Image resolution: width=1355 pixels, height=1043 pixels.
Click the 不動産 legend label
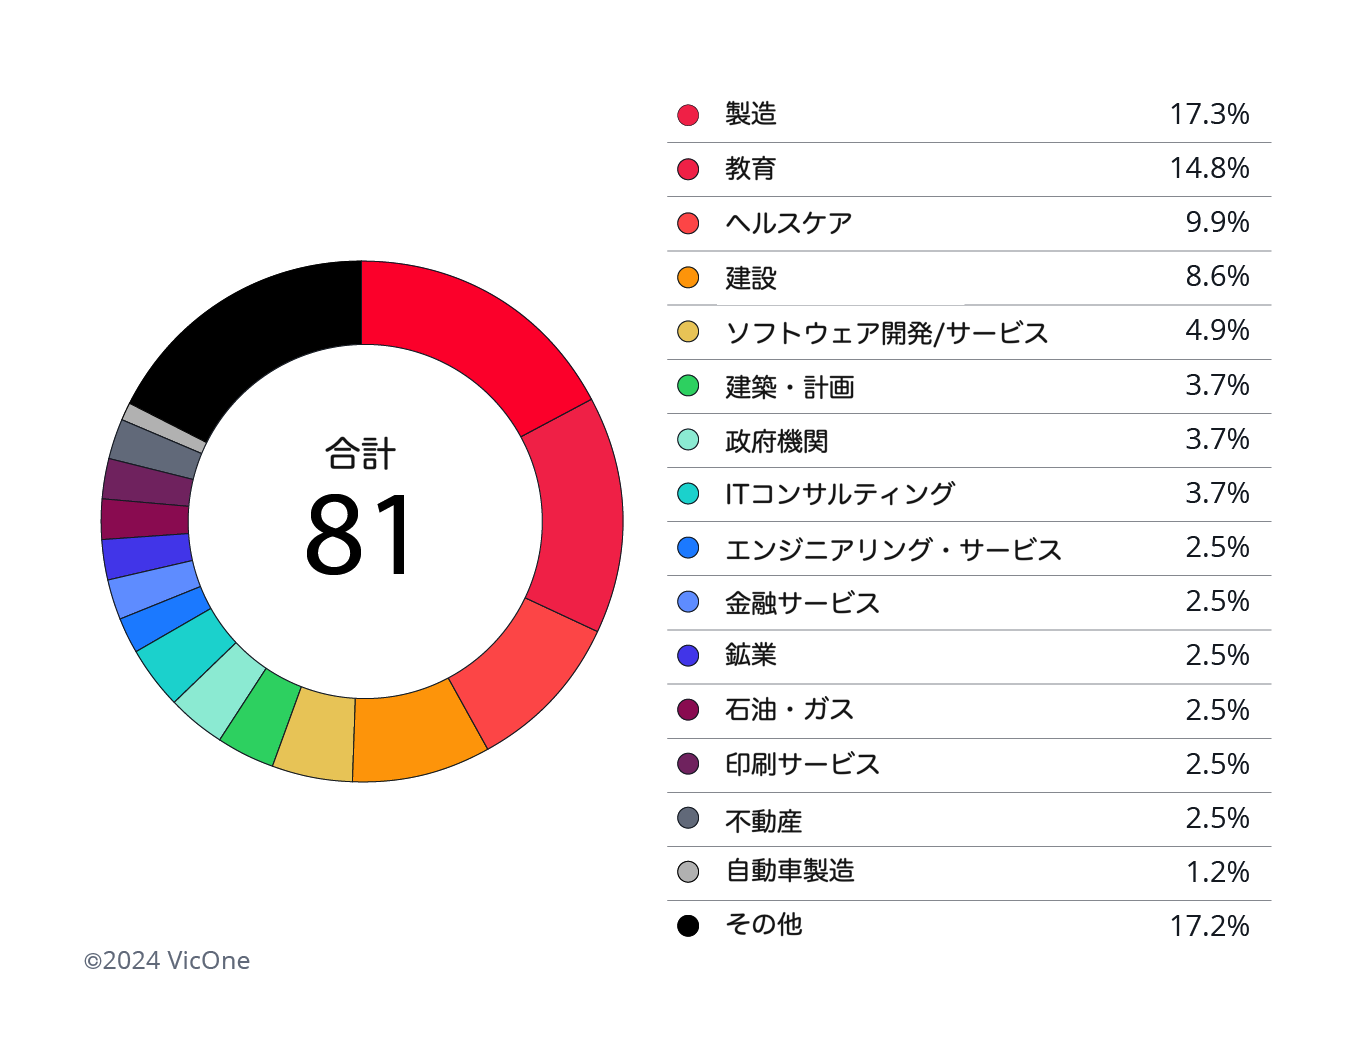pyautogui.click(x=763, y=821)
